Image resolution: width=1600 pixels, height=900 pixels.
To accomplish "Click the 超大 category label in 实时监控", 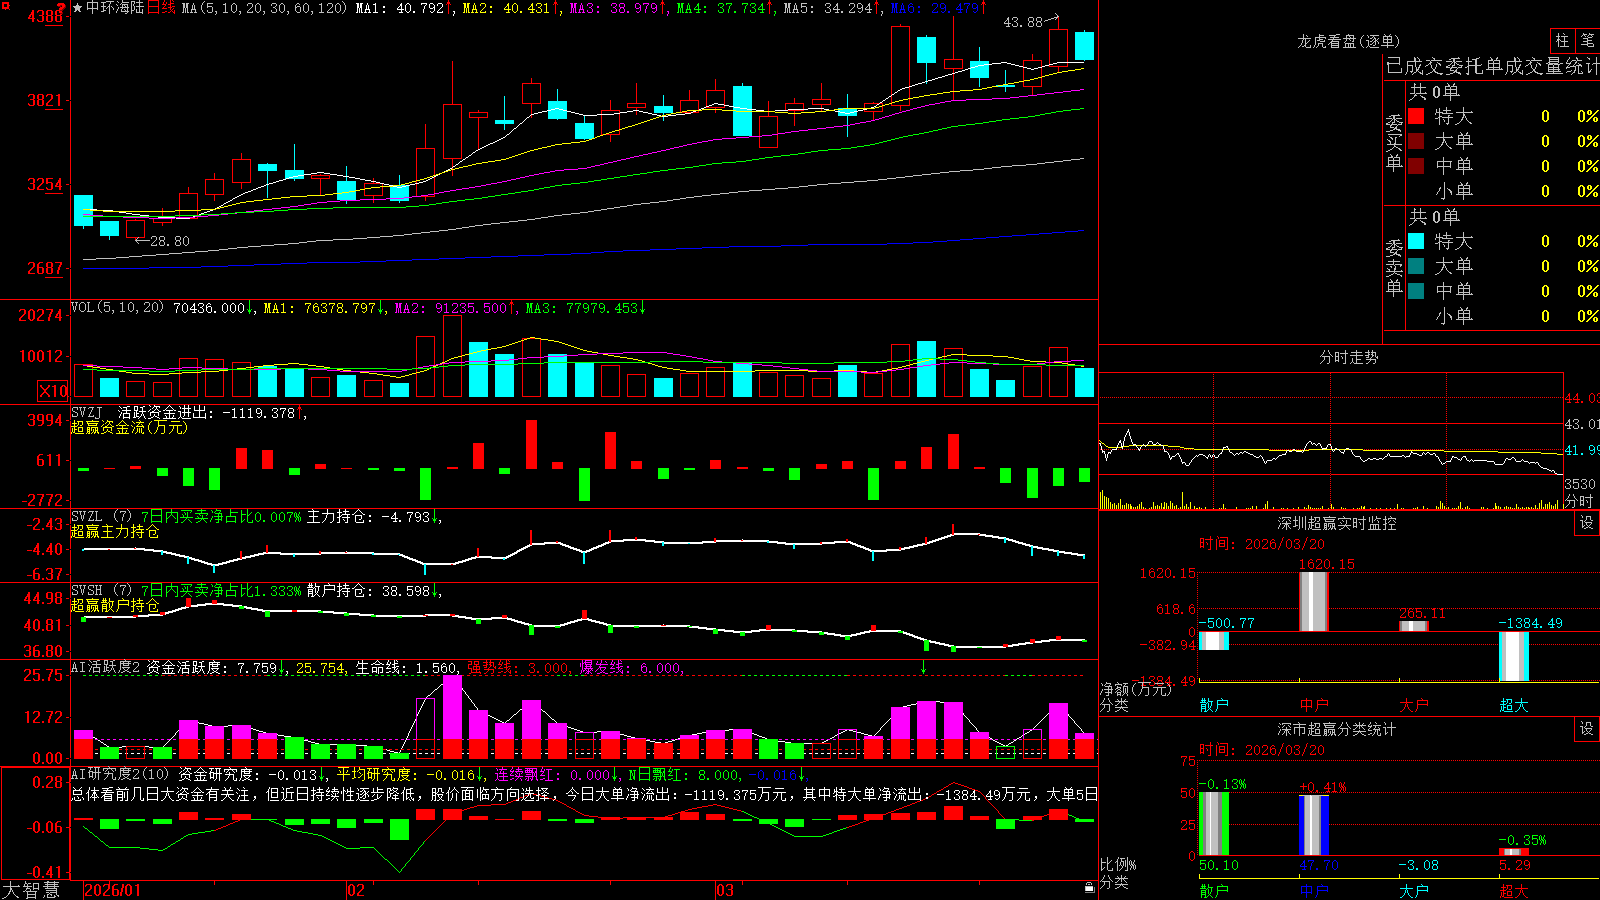I will coord(1513,705).
